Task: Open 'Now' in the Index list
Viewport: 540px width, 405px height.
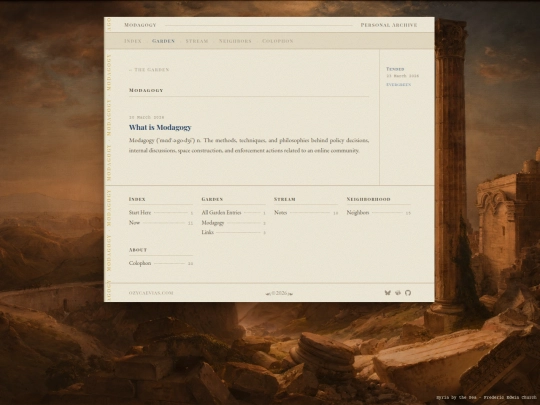Action: [x=134, y=223]
